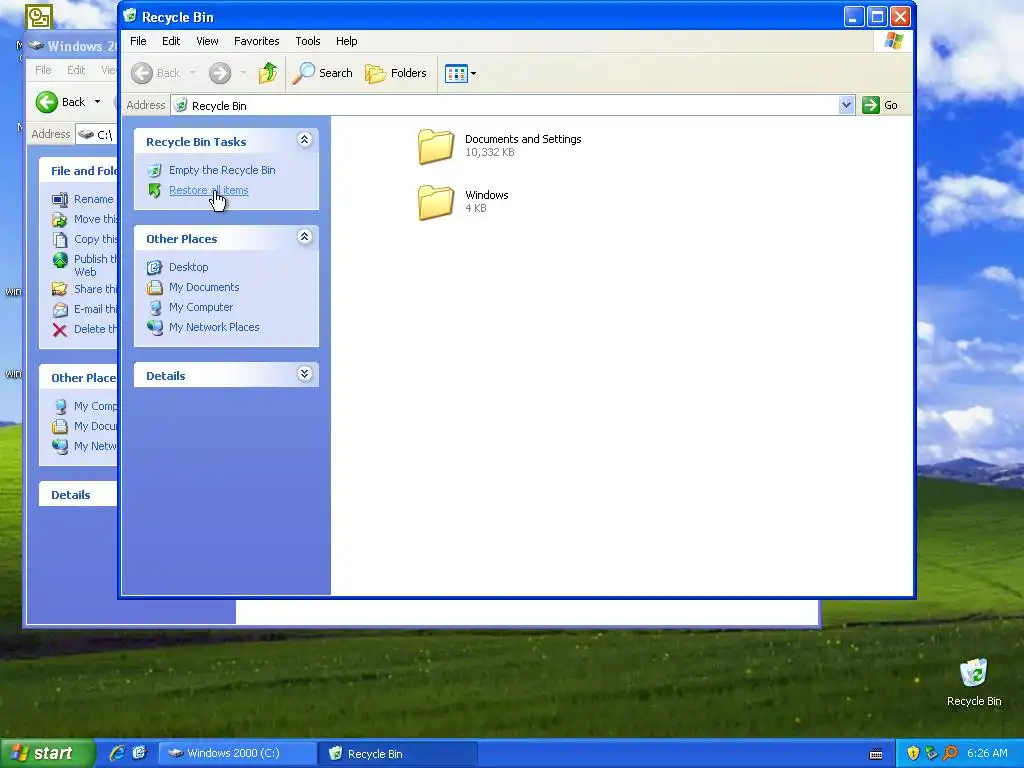The image size is (1024, 768).
Task: Expand the Address bar dropdown
Action: pos(846,105)
